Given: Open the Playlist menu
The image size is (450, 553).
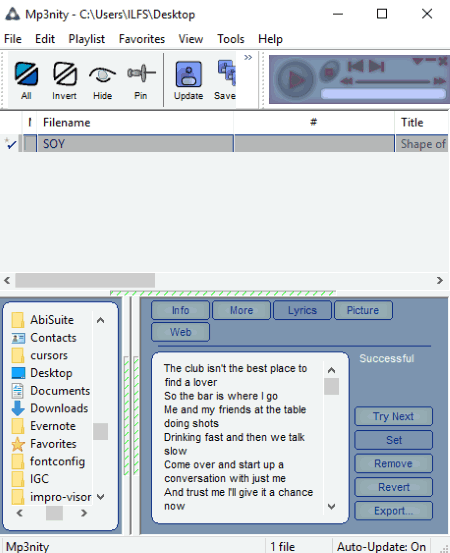Looking at the screenshot, I should pos(86,39).
